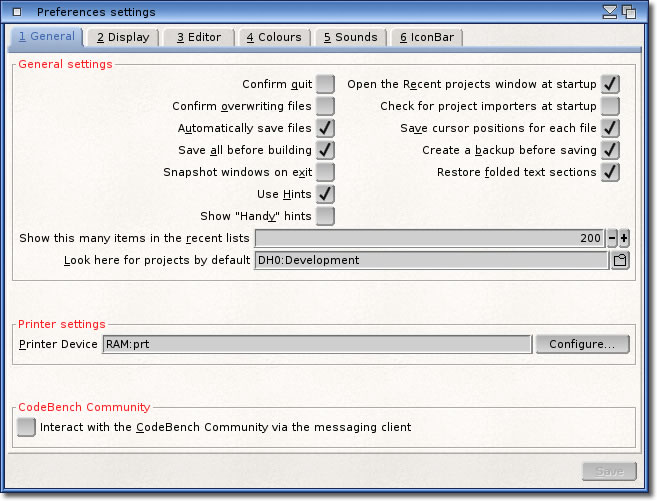Enable the Confirm quit checkbox
Screen dimensions: 657x501
click(x=325, y=84)
